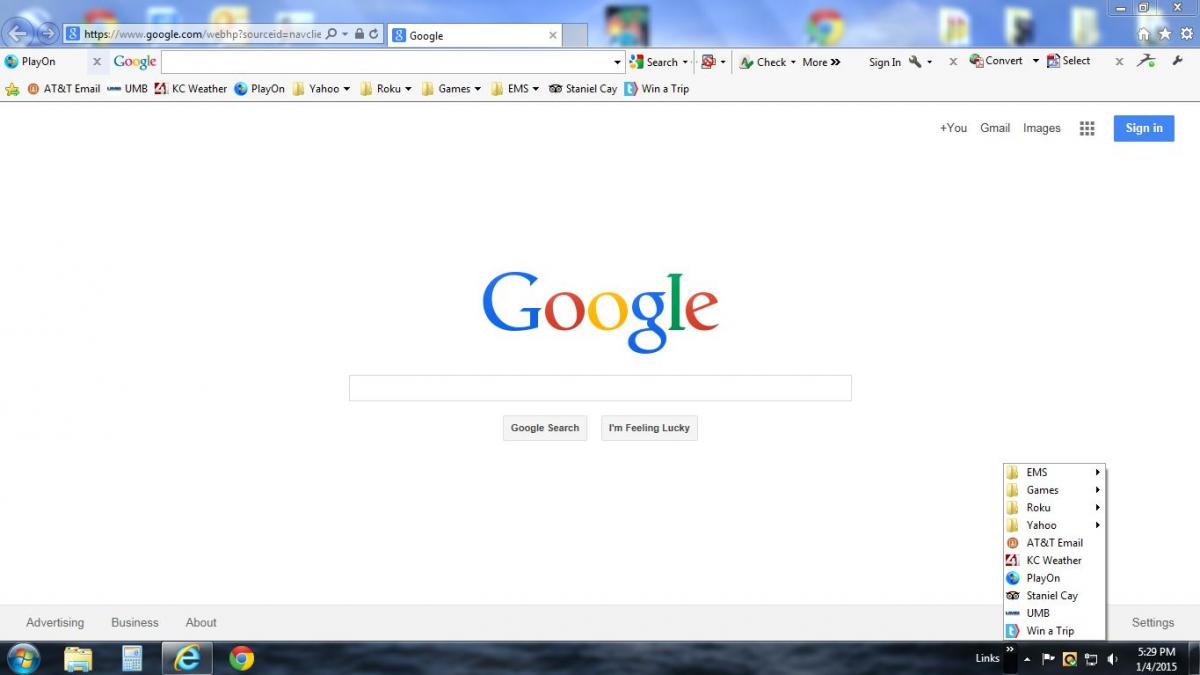Viewport: 1200px width, 675px height.
Task: Expand the Roku folder on the favorites bar
Action: [x=387, y=89]
